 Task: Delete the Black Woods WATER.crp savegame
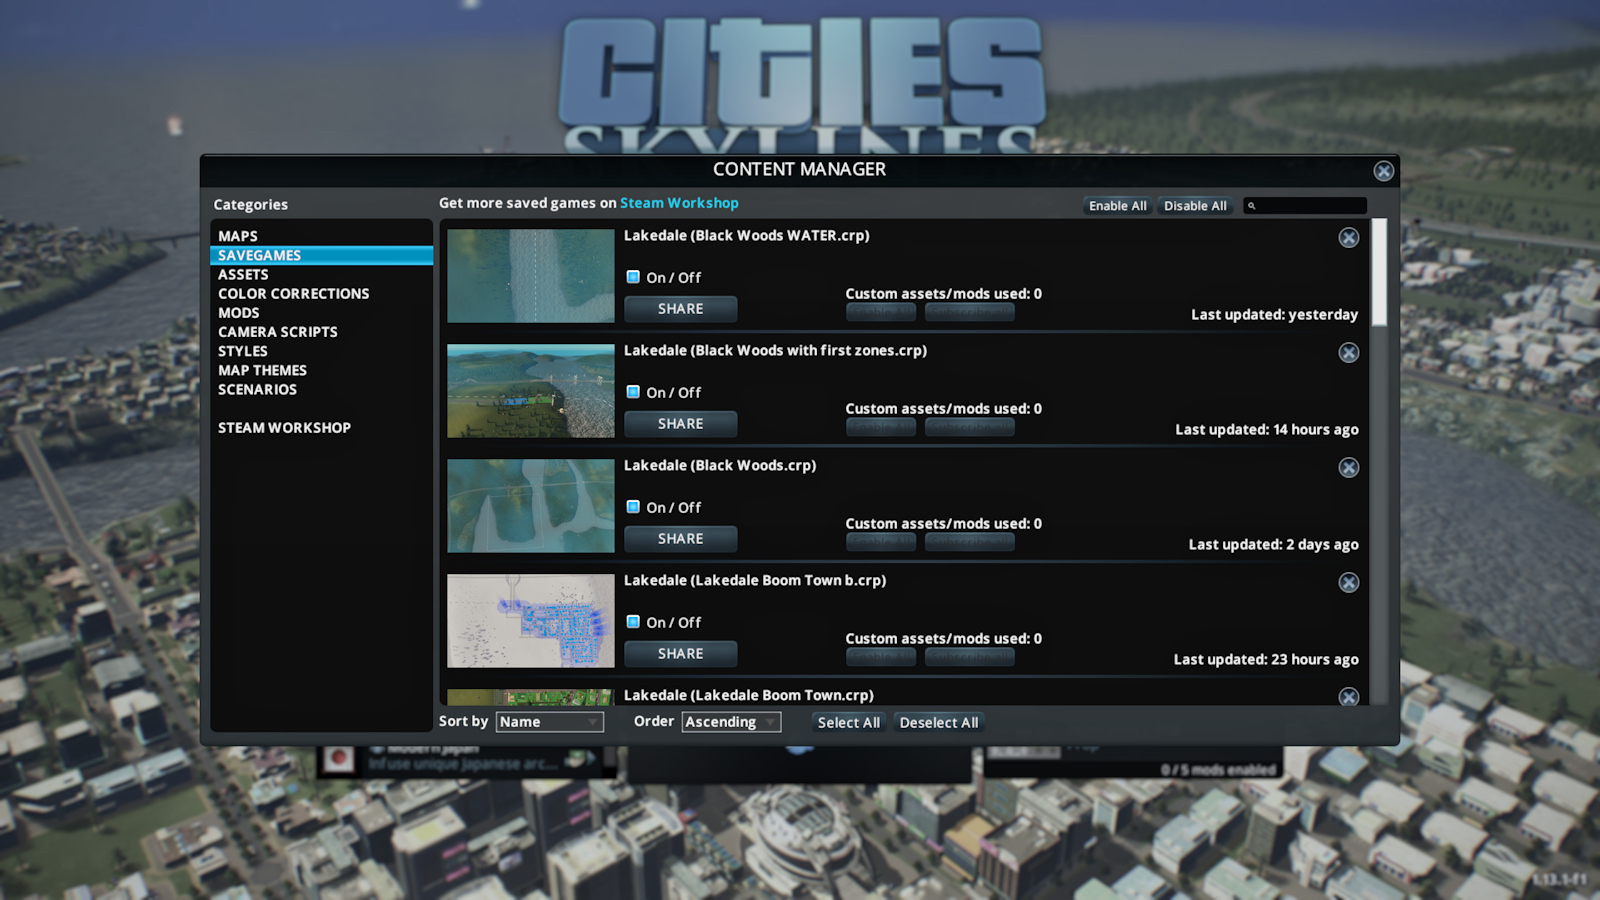click(1349, 238)
